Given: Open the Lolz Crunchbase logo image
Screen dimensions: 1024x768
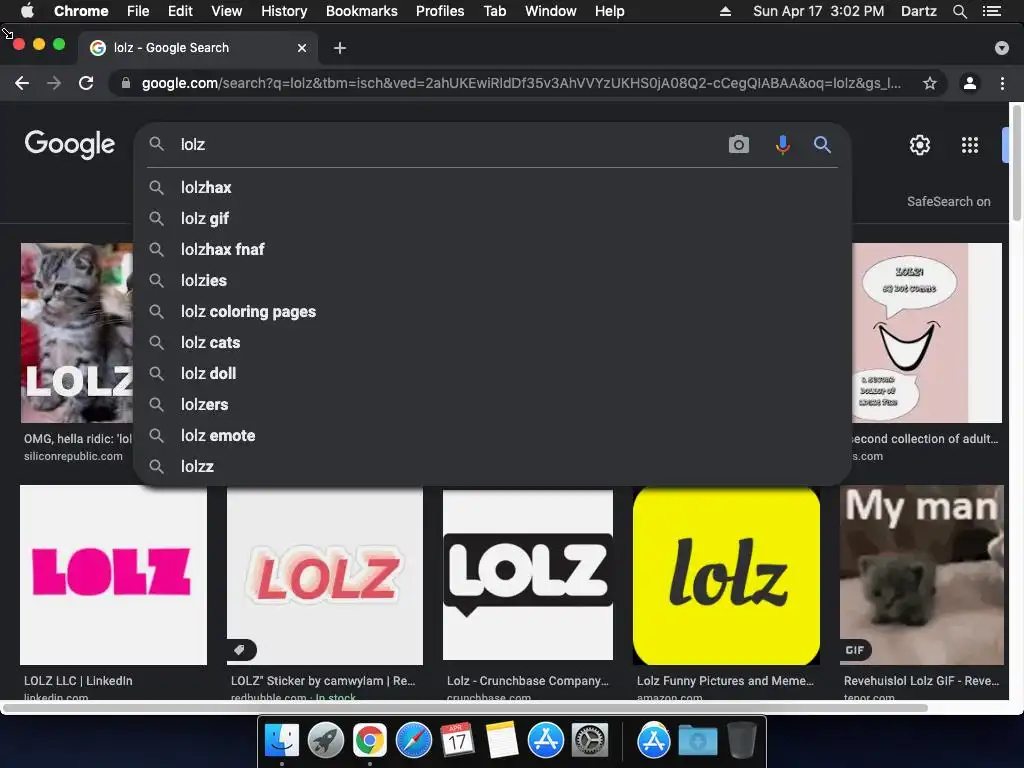Looking at the screenshot, I should click(x=528, y=574).
